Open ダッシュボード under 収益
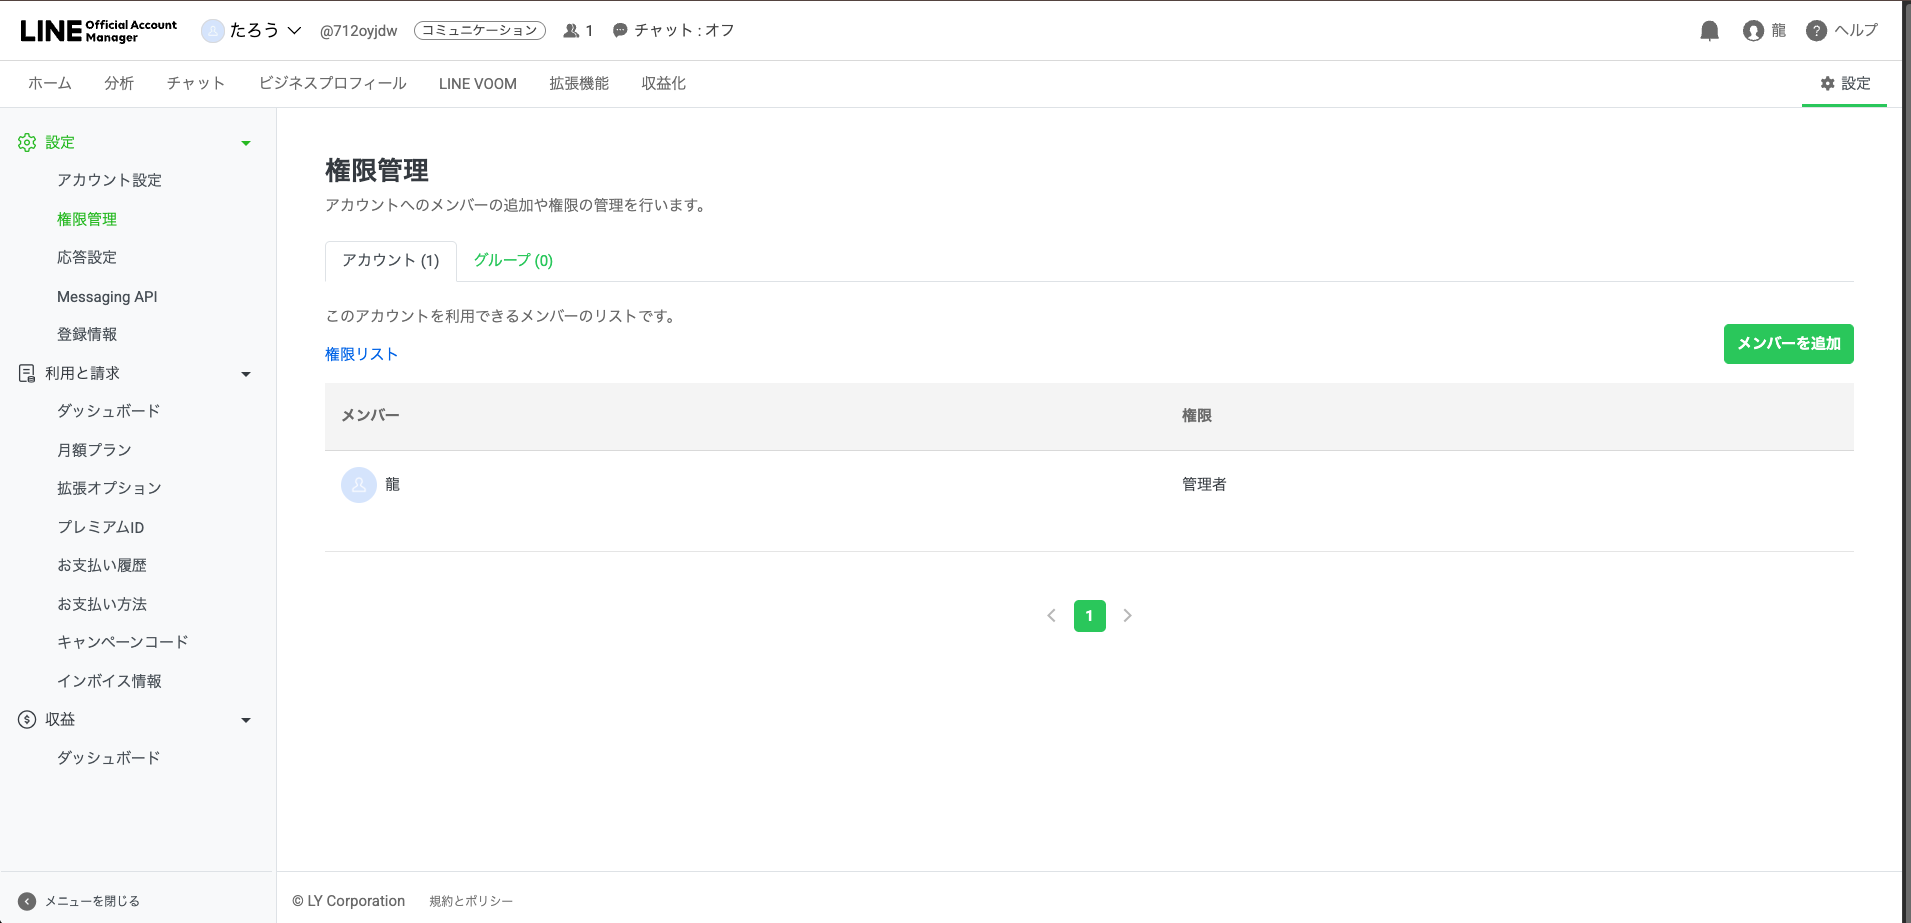Image resolution: width=1911 pixels, height=923 pixels. pos(108,758)
